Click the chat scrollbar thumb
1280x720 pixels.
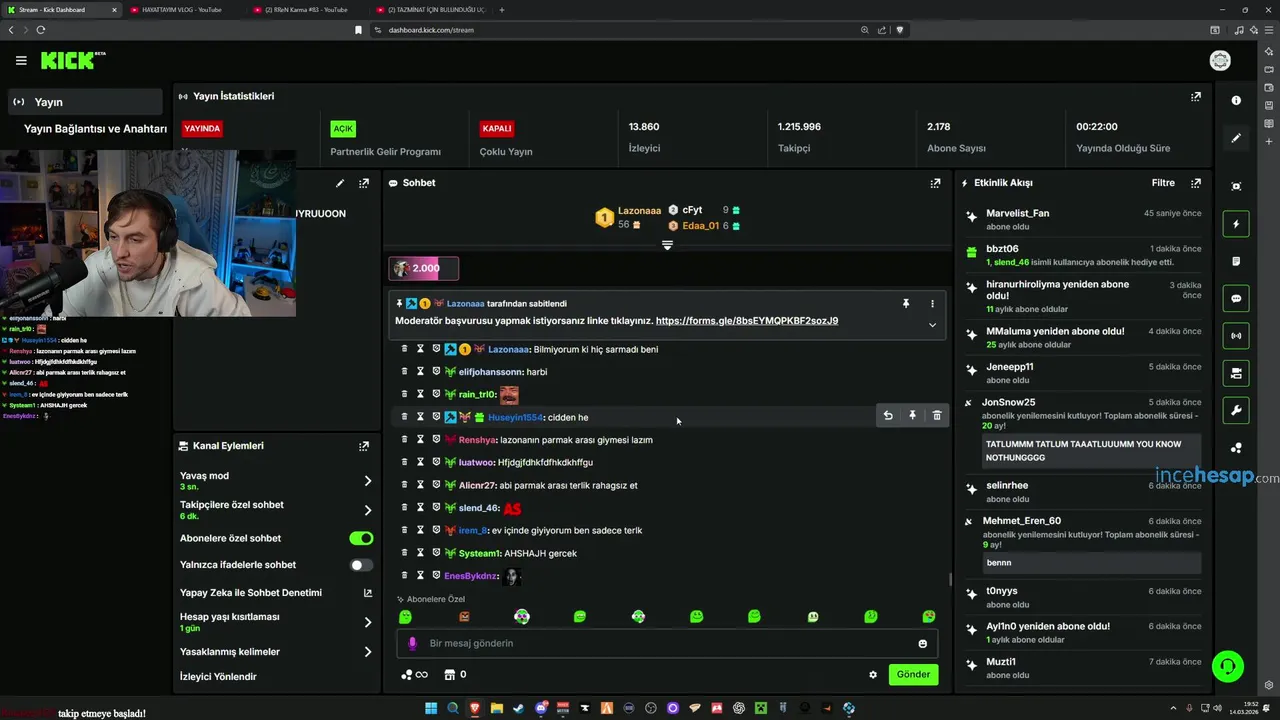[950, 579]
